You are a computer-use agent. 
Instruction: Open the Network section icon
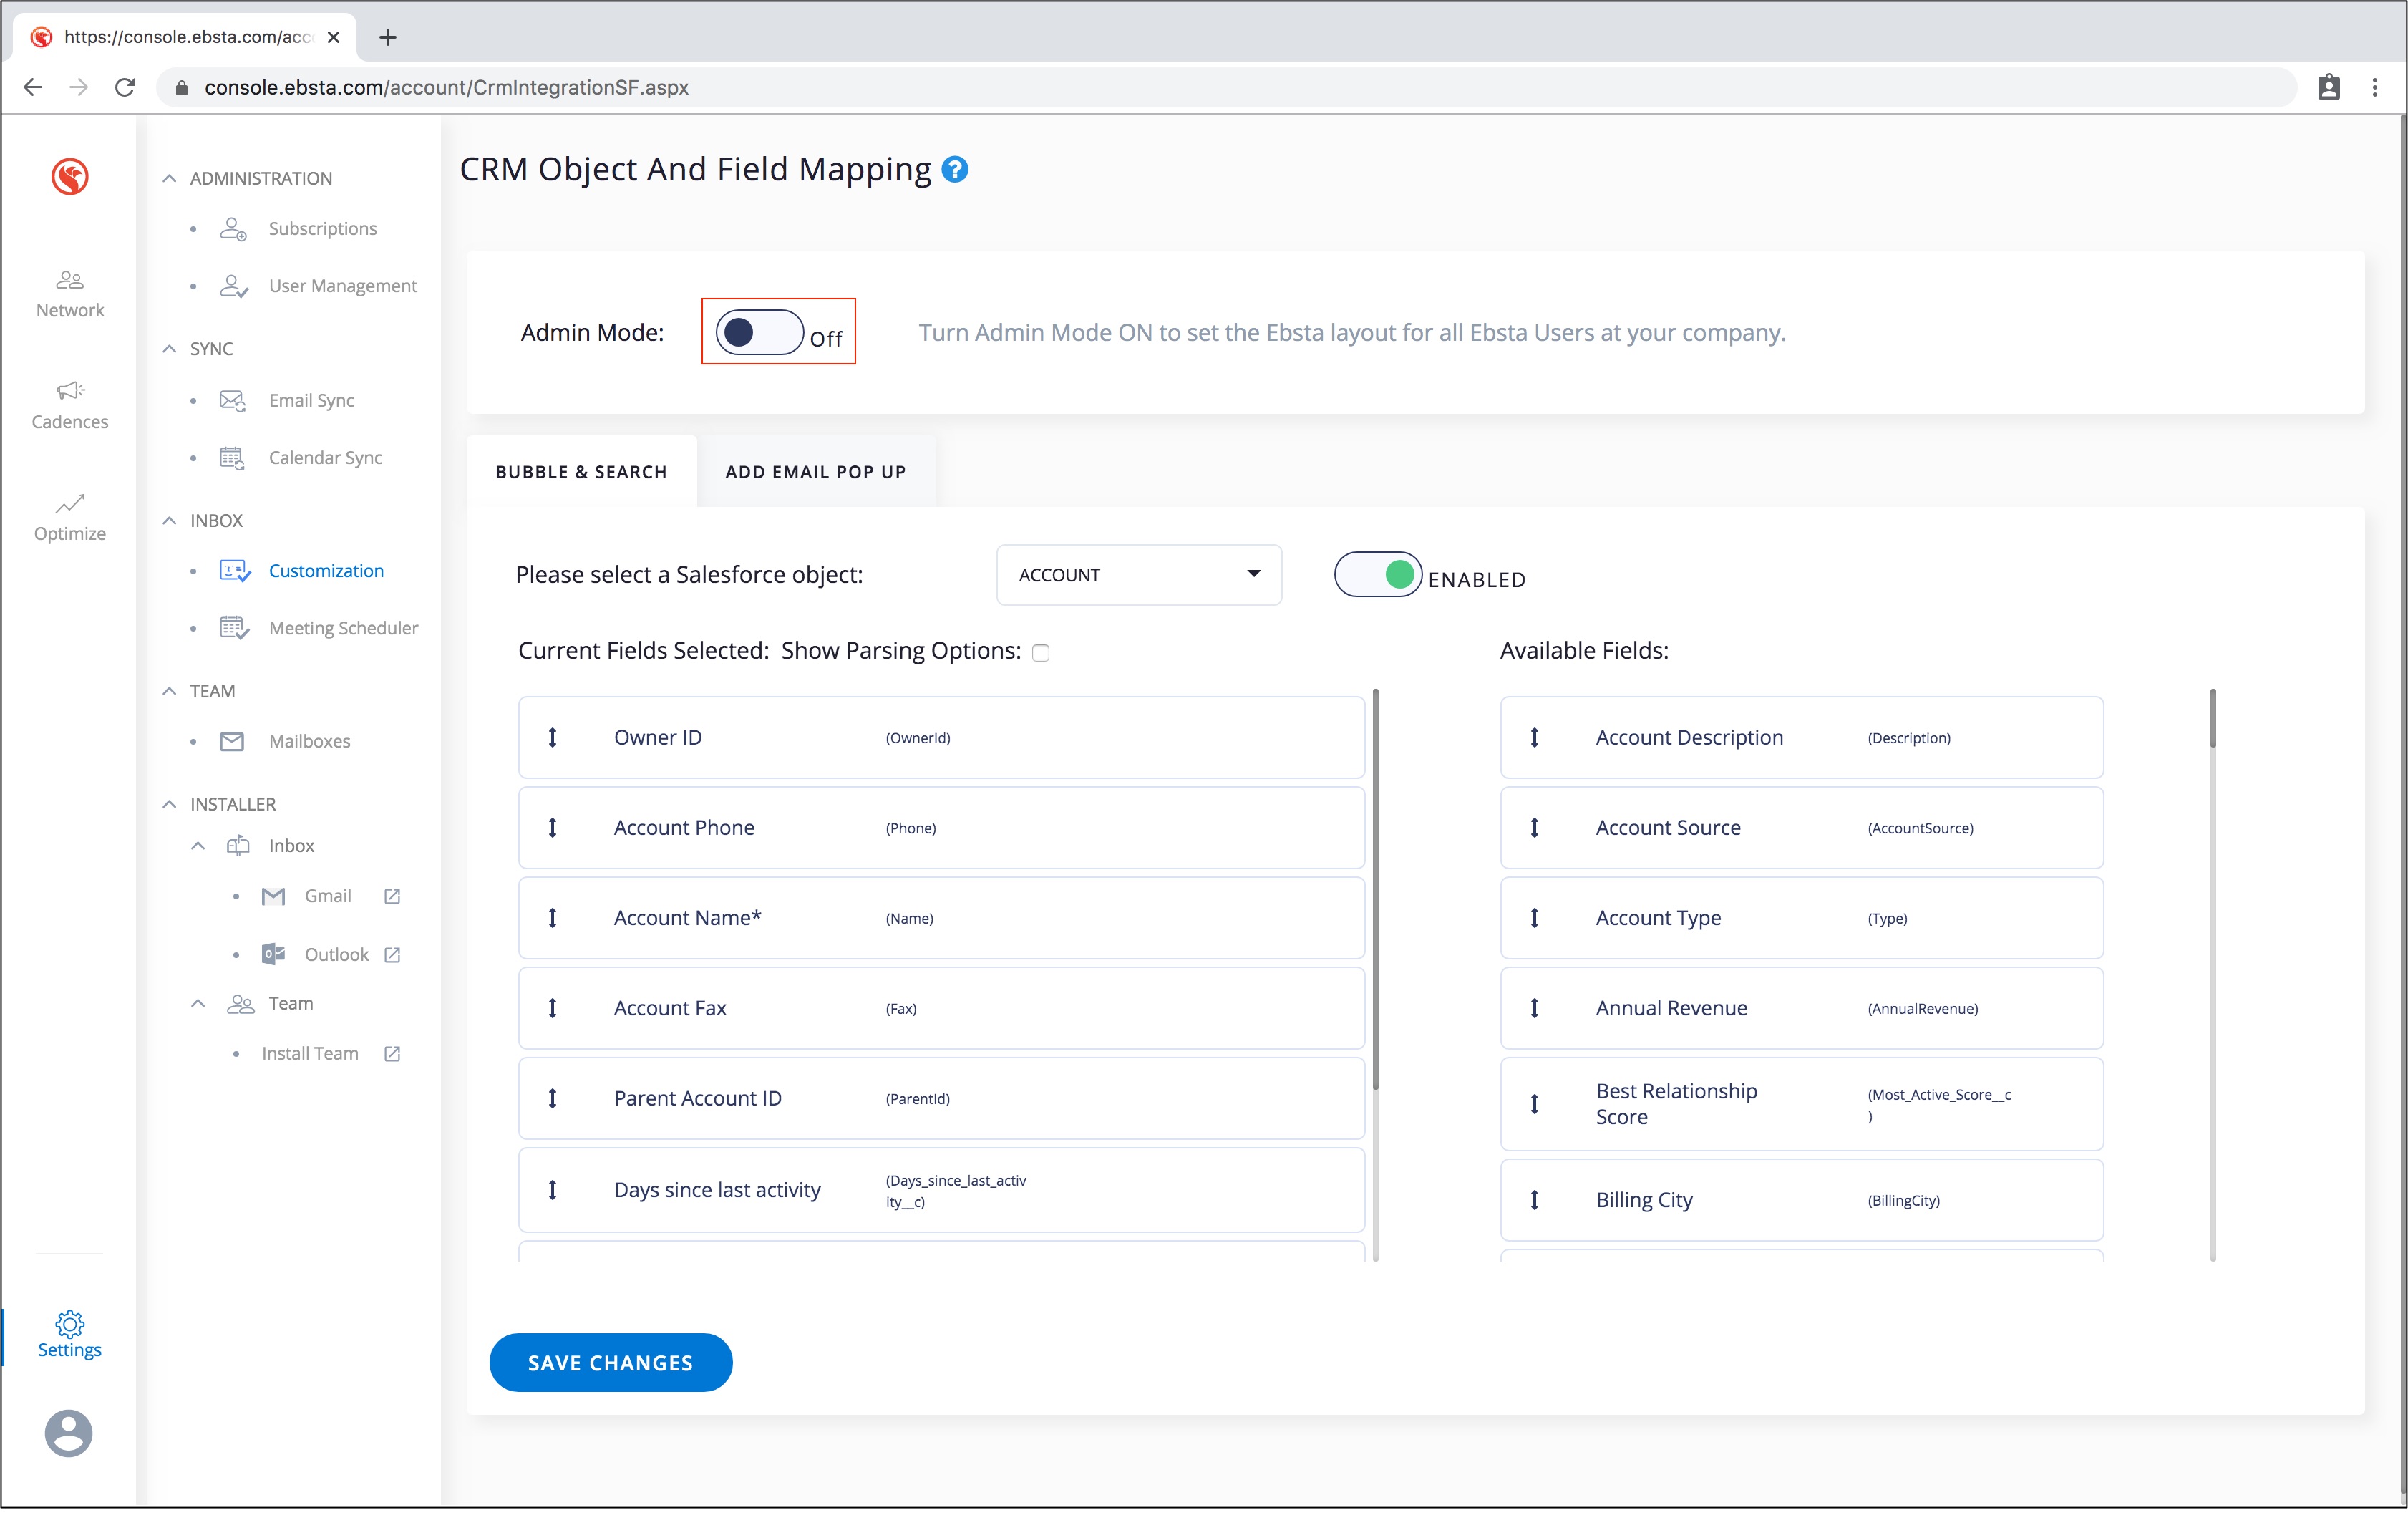click(x=69, y=280)
